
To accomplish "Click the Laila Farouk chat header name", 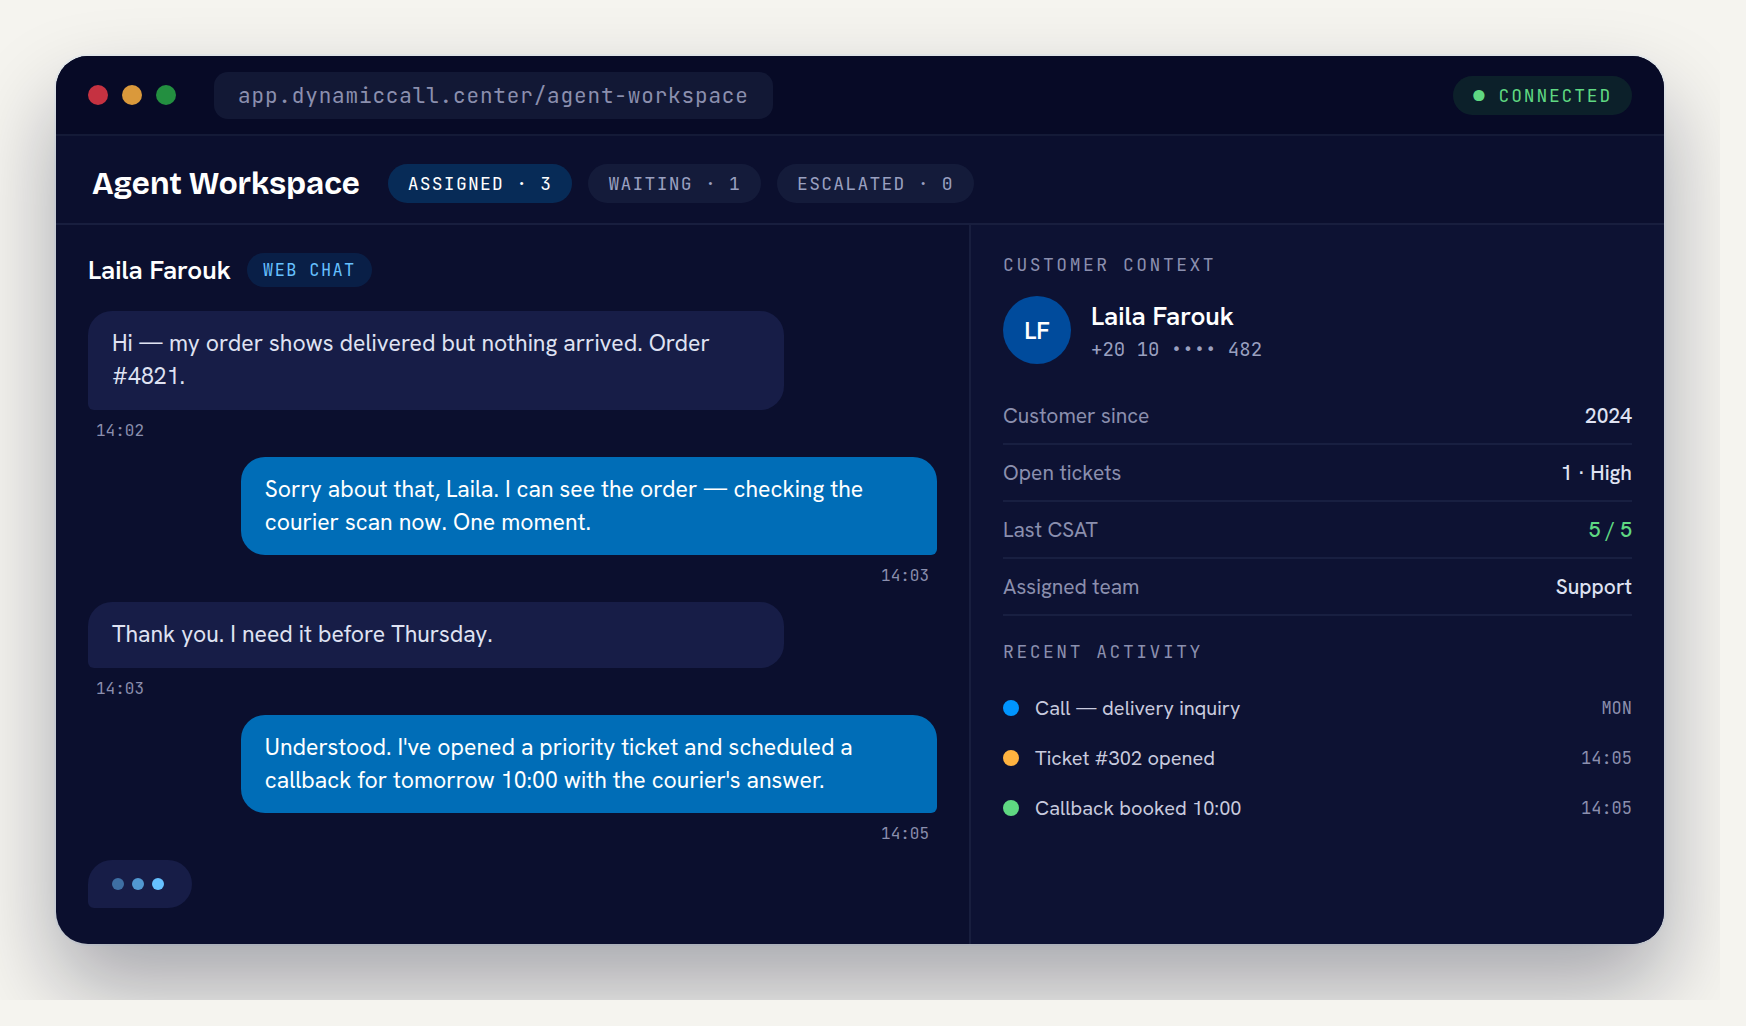I will tap(159, 271).
